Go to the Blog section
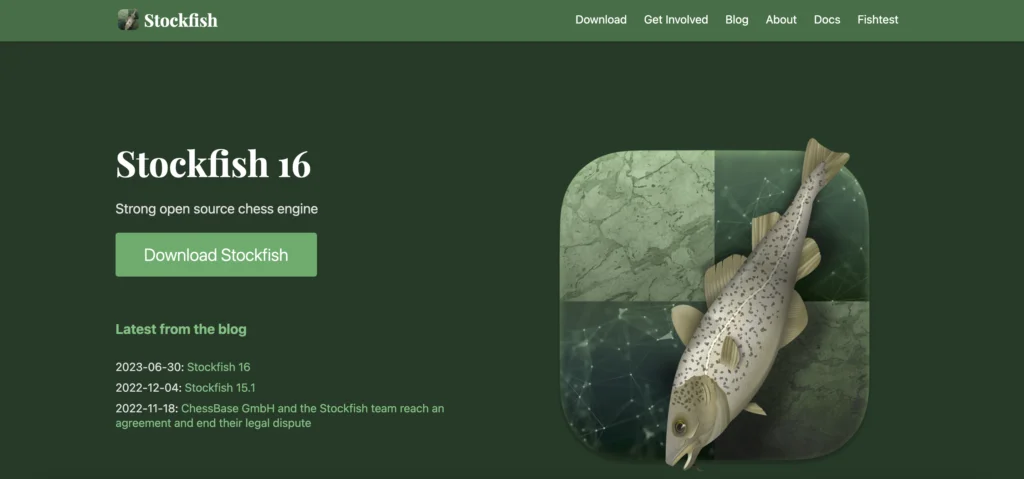1024x479 pixels. [737, 20]
